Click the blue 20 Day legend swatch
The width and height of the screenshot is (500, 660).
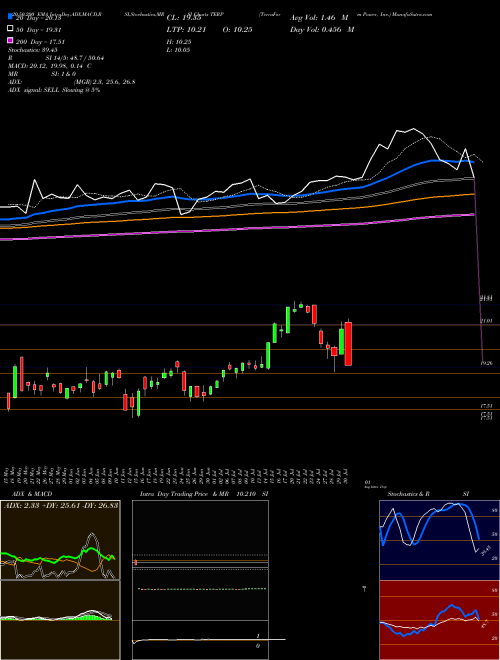10,17
